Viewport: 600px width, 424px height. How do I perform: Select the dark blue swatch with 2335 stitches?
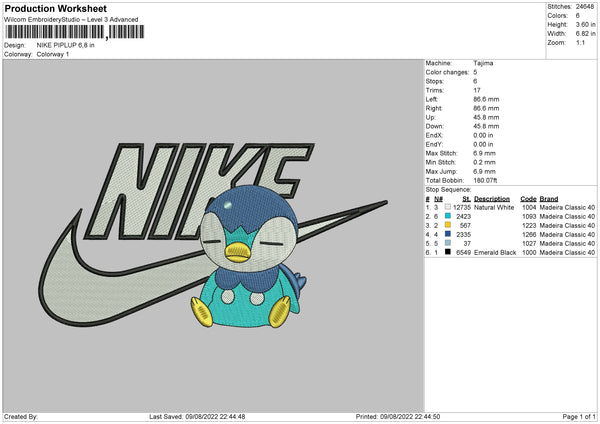click(x=448, y=234)
